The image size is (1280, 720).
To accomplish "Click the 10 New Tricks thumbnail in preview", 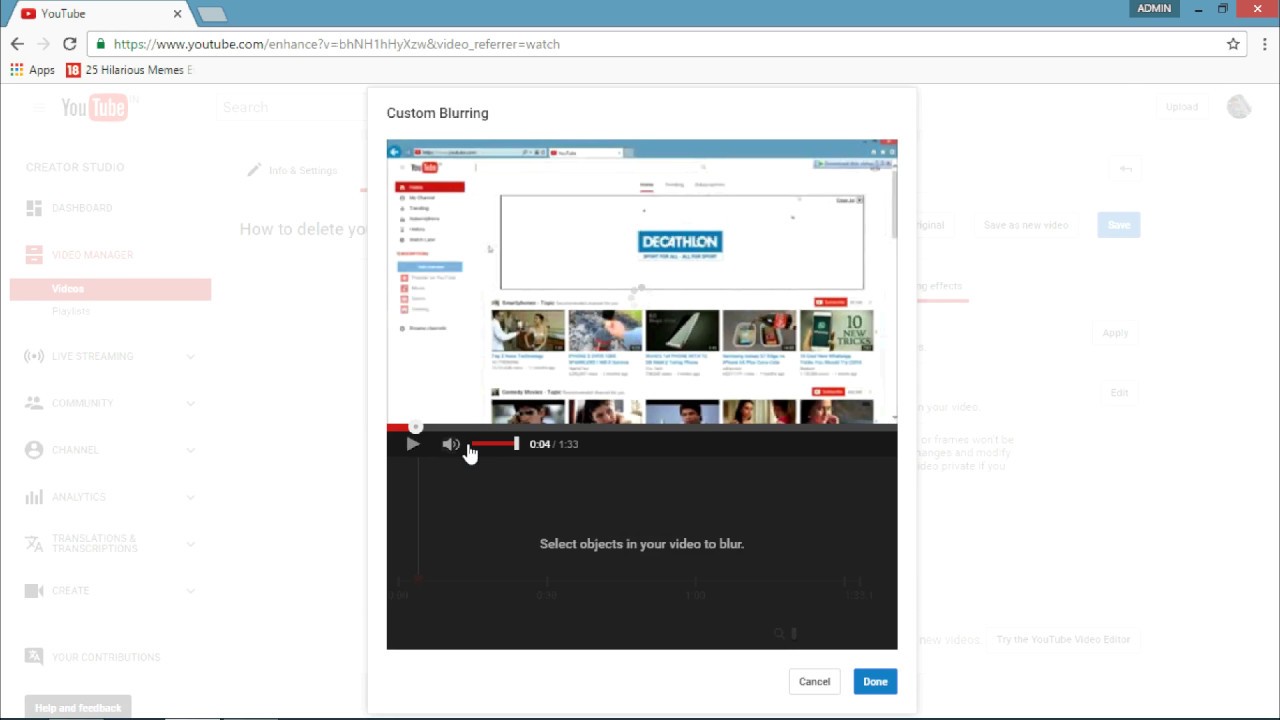I will (836, 330).
